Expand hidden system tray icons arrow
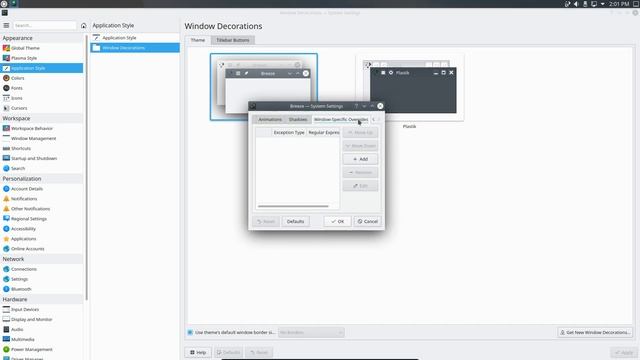Viewport: 640px width, 360px height. 602,4
